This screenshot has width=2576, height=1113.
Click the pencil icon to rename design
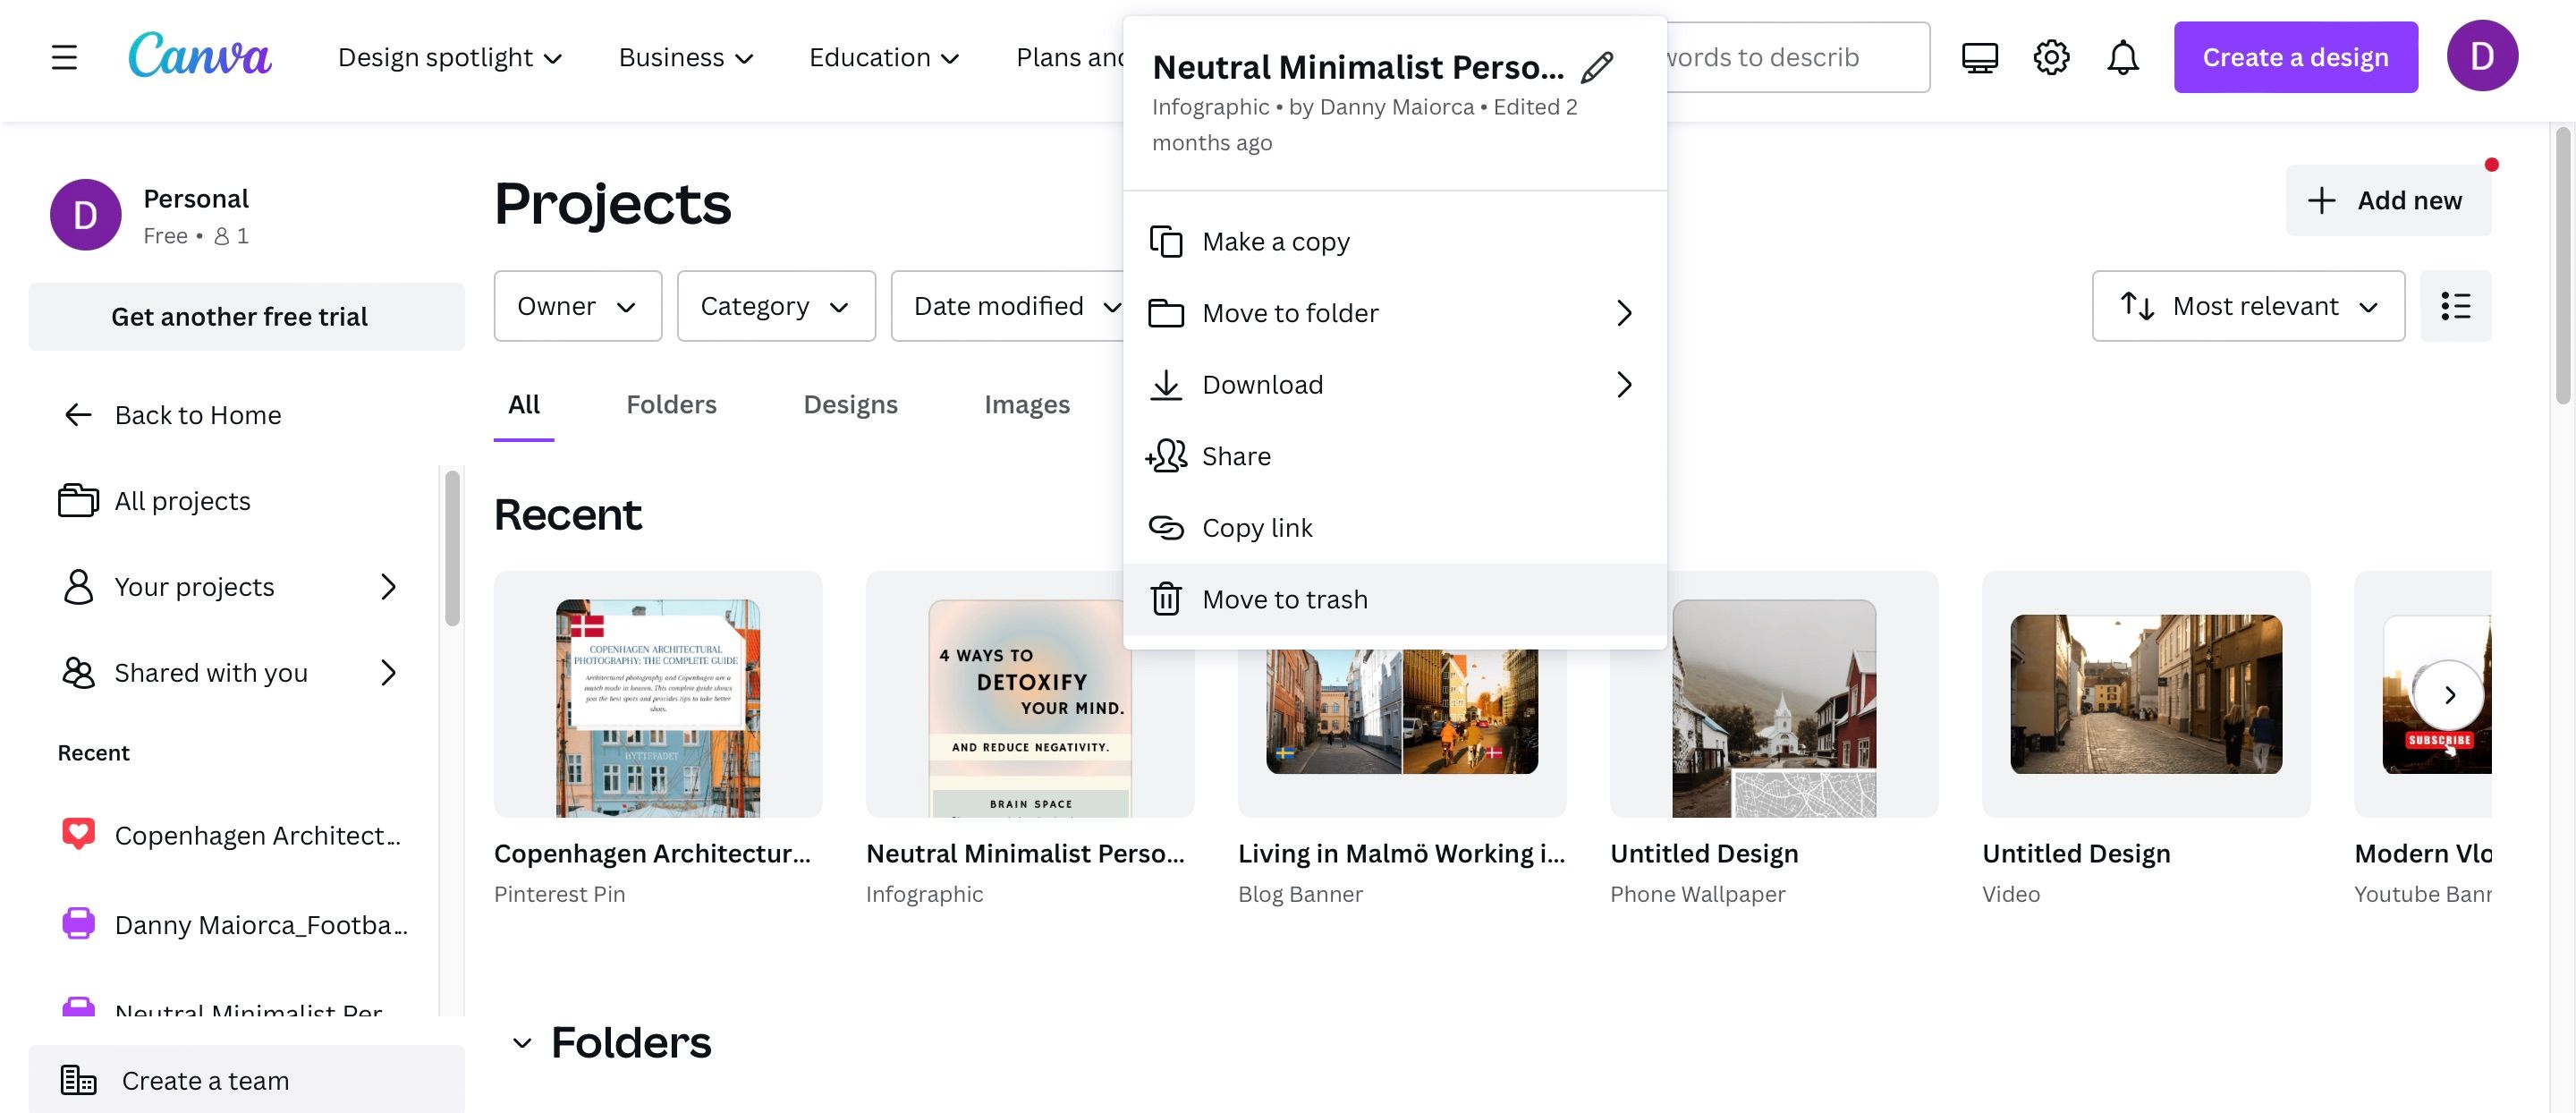coord(1597,67)
